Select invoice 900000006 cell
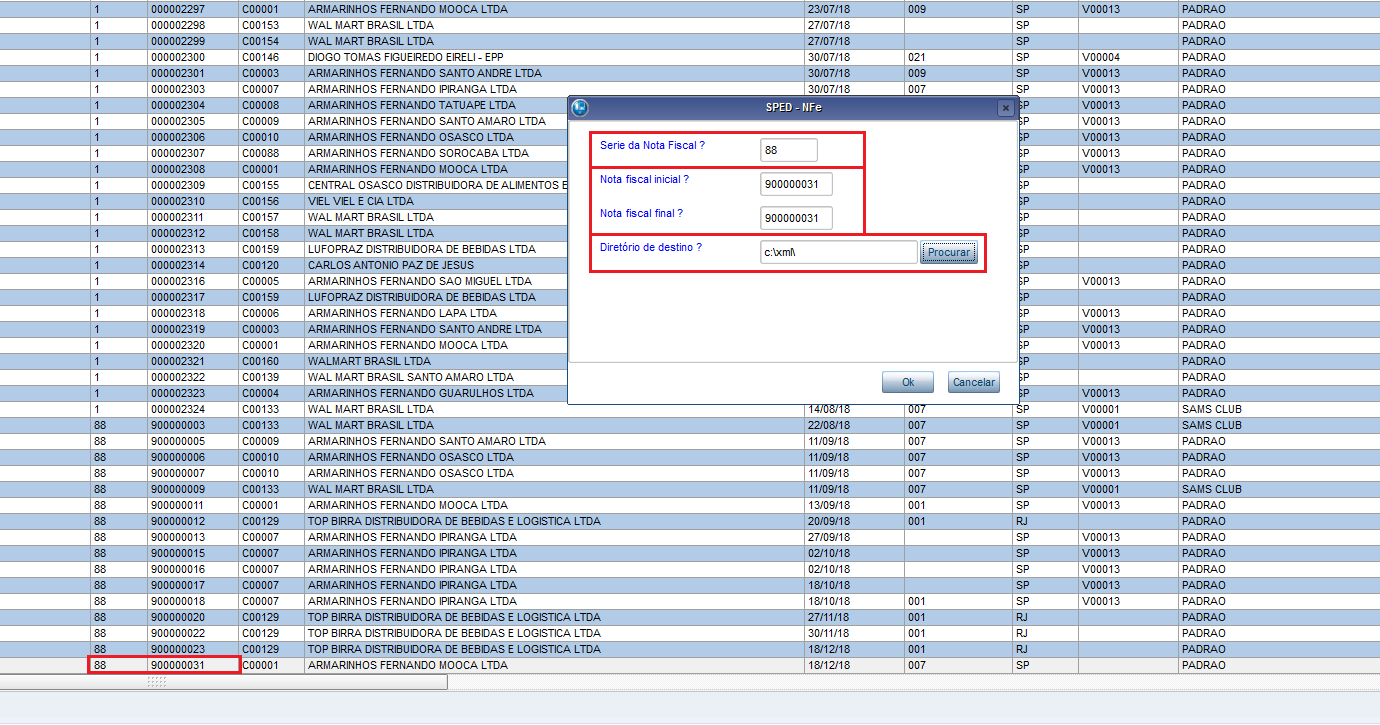The width and height of the screenshot is (1380, 725). click(x=193, y=457)
